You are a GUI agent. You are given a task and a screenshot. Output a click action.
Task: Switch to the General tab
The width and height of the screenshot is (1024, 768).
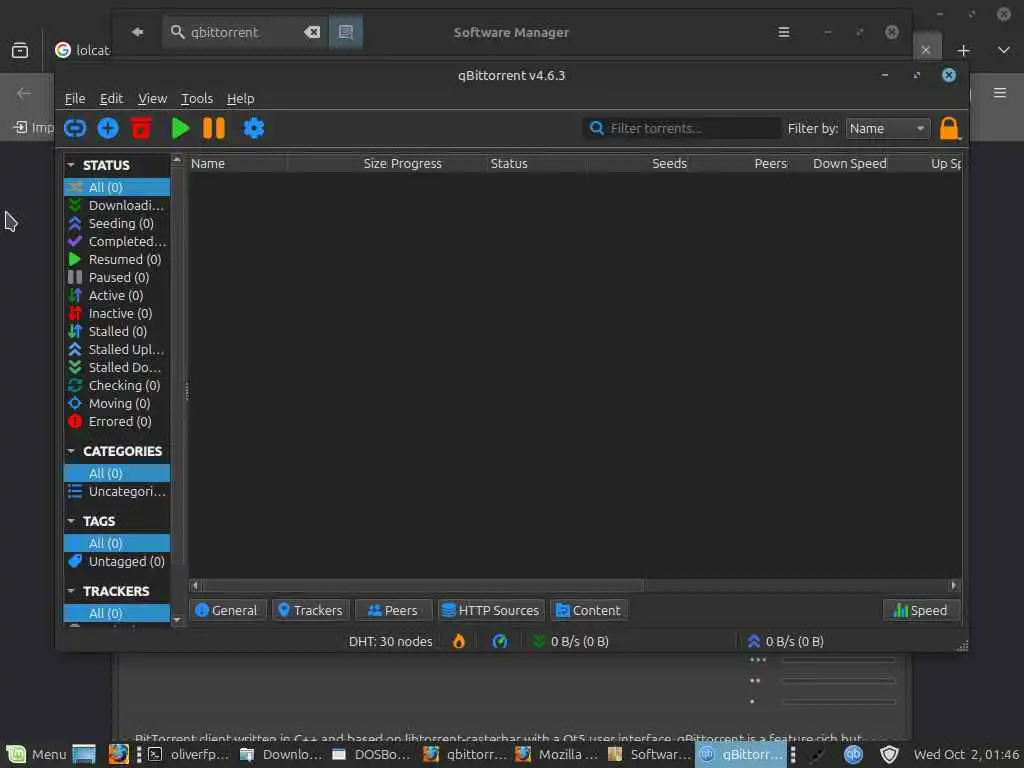227,611
